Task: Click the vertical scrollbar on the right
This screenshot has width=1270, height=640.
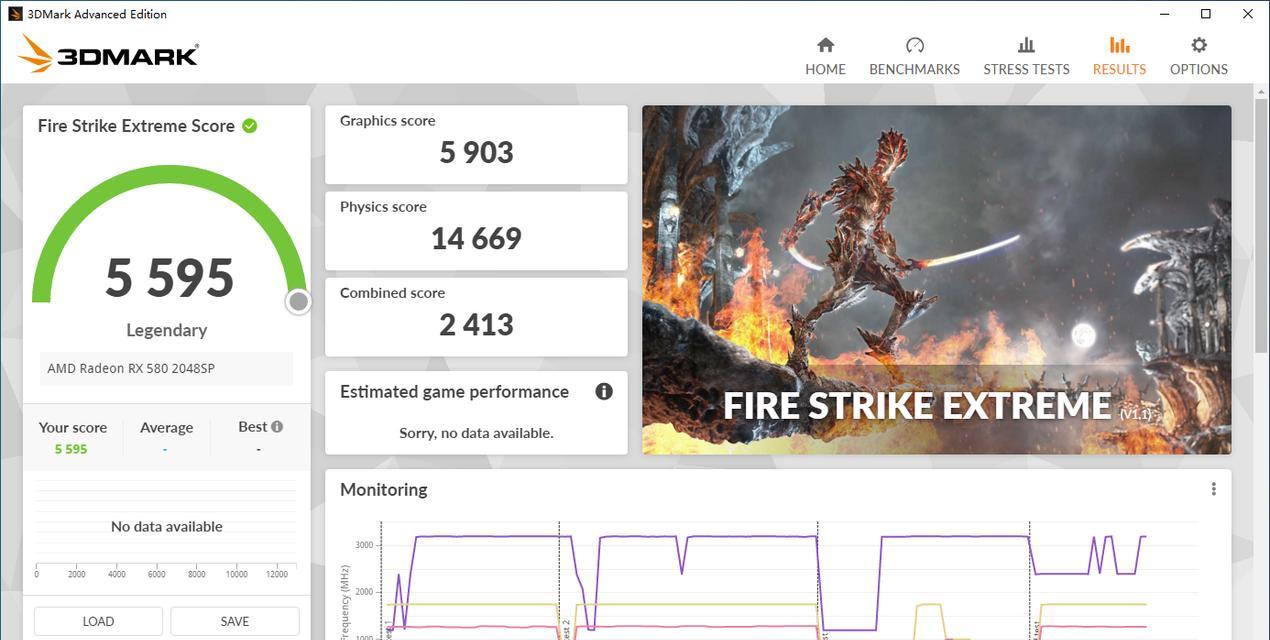Action: click(x=1261, y=225)
